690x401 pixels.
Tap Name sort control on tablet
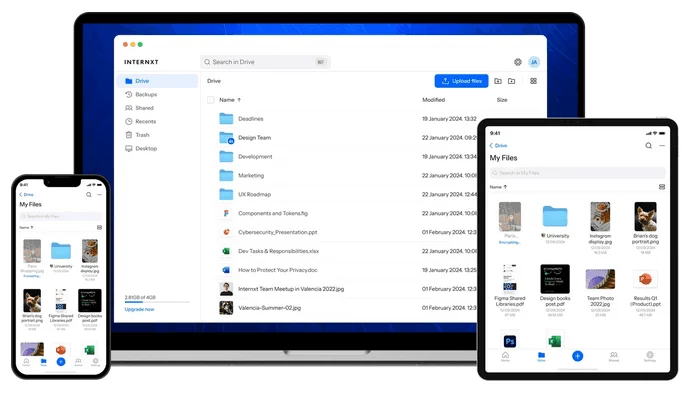tap(498, 187)
